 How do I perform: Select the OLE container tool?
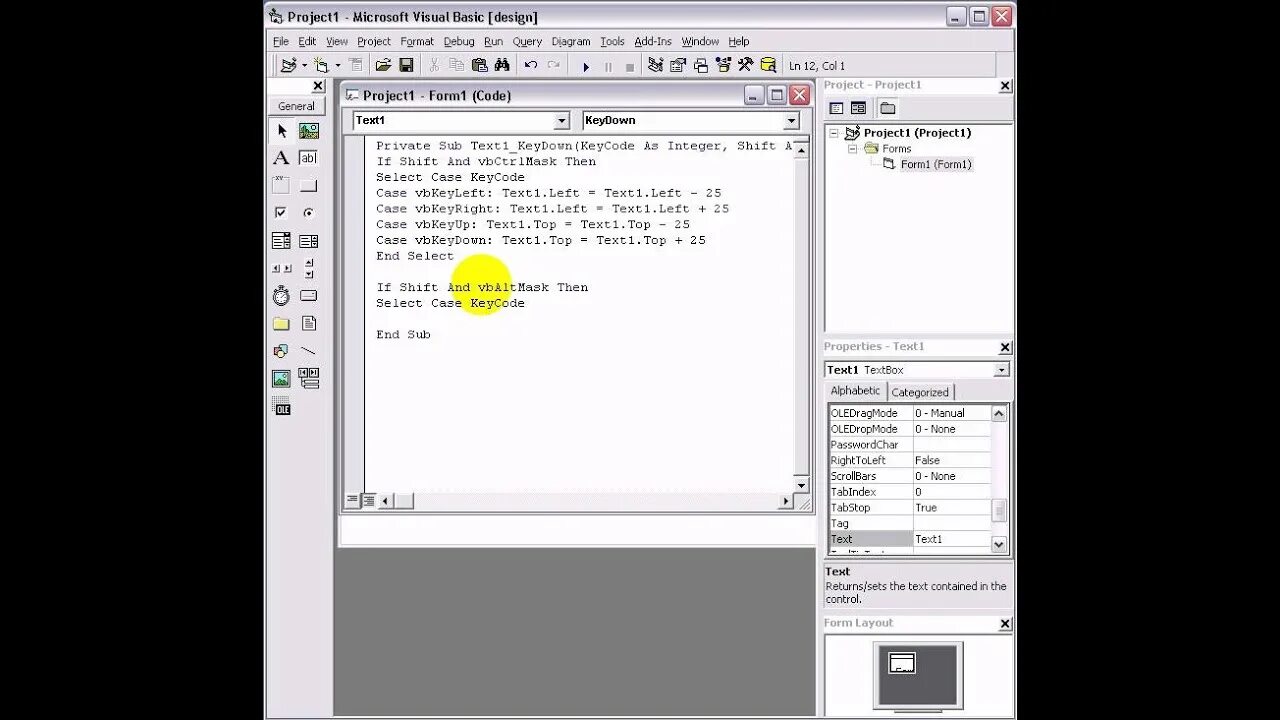point(281,407)
